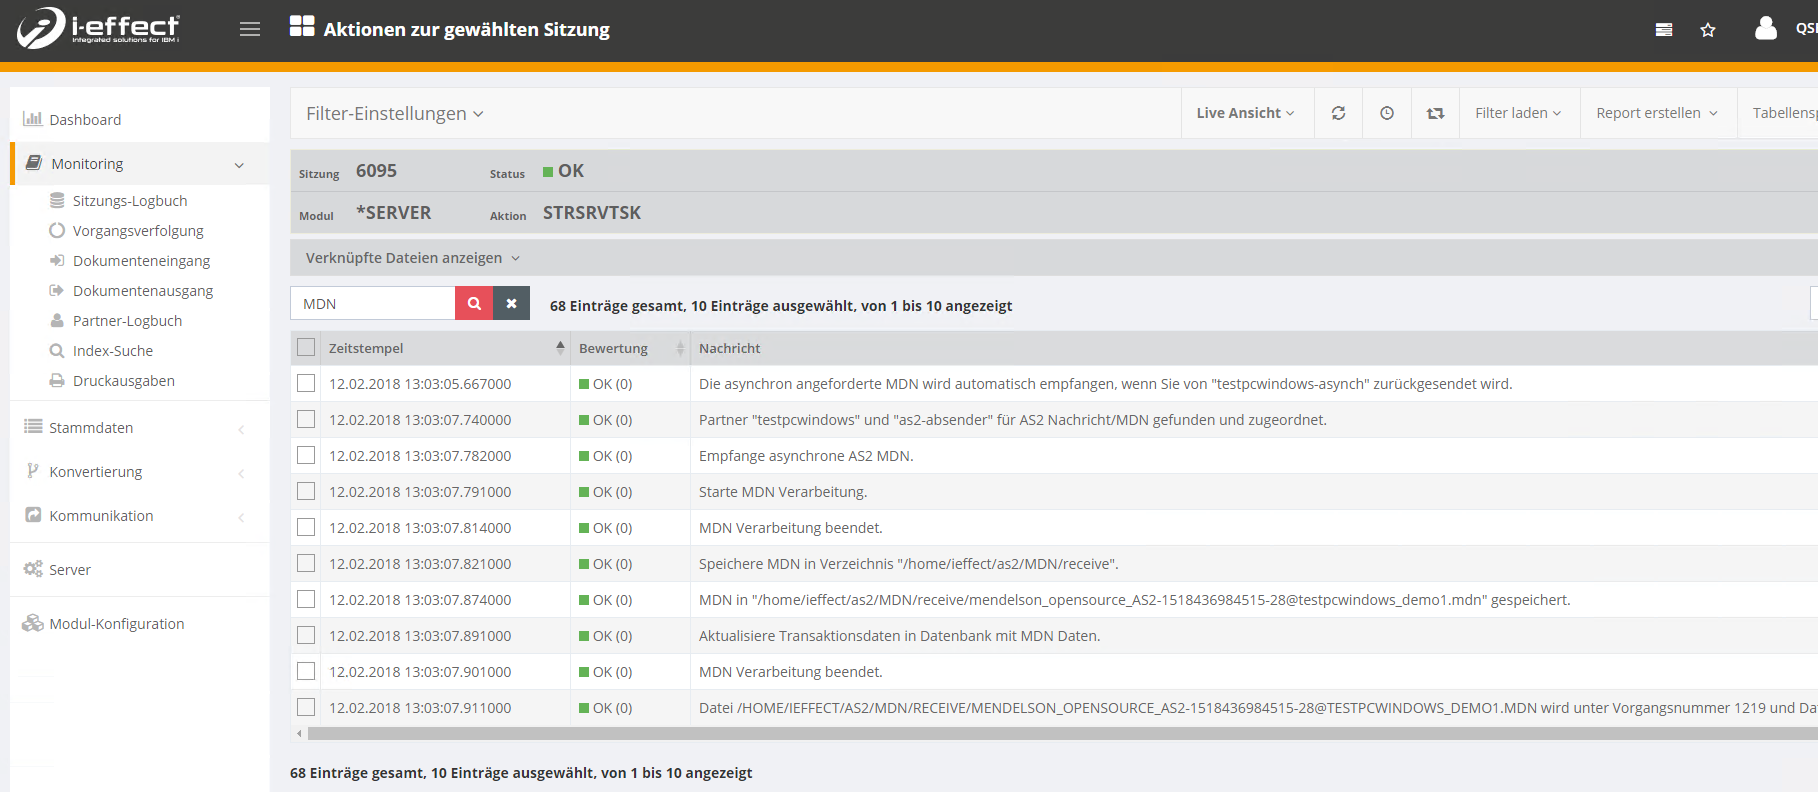Open the Report erstellen menu
The width and height of the screenshot is (1818, 792).
[x=1656, y=113]
